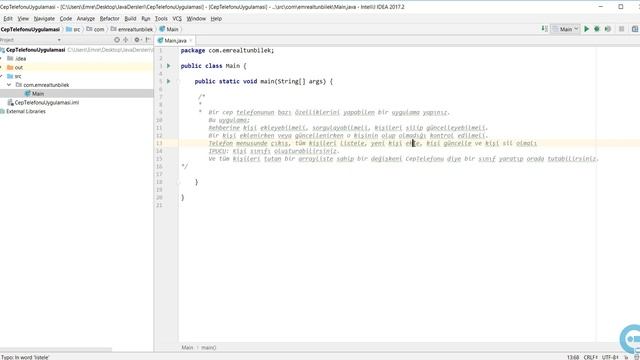Screen dimensions: 640x360
Task: Click 'public class Main {' code line
Action: pyautogui.click(x=213, y=66)
